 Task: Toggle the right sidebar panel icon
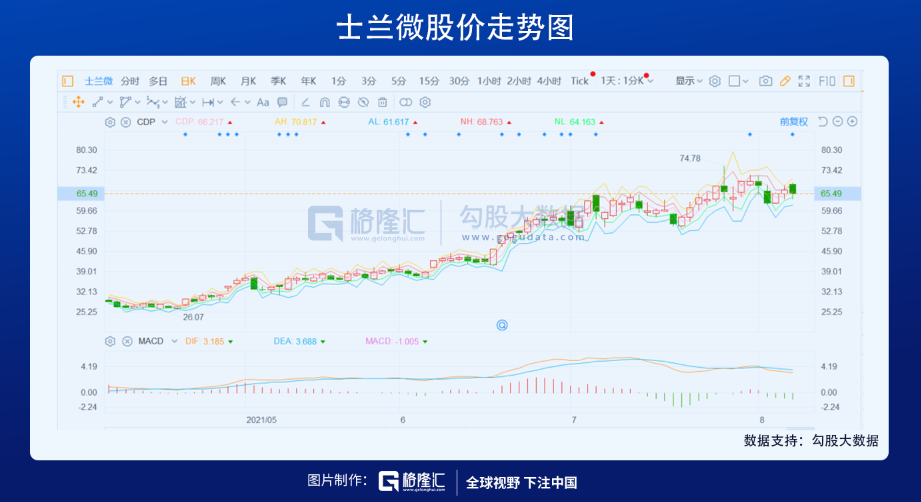click(849, 81)
